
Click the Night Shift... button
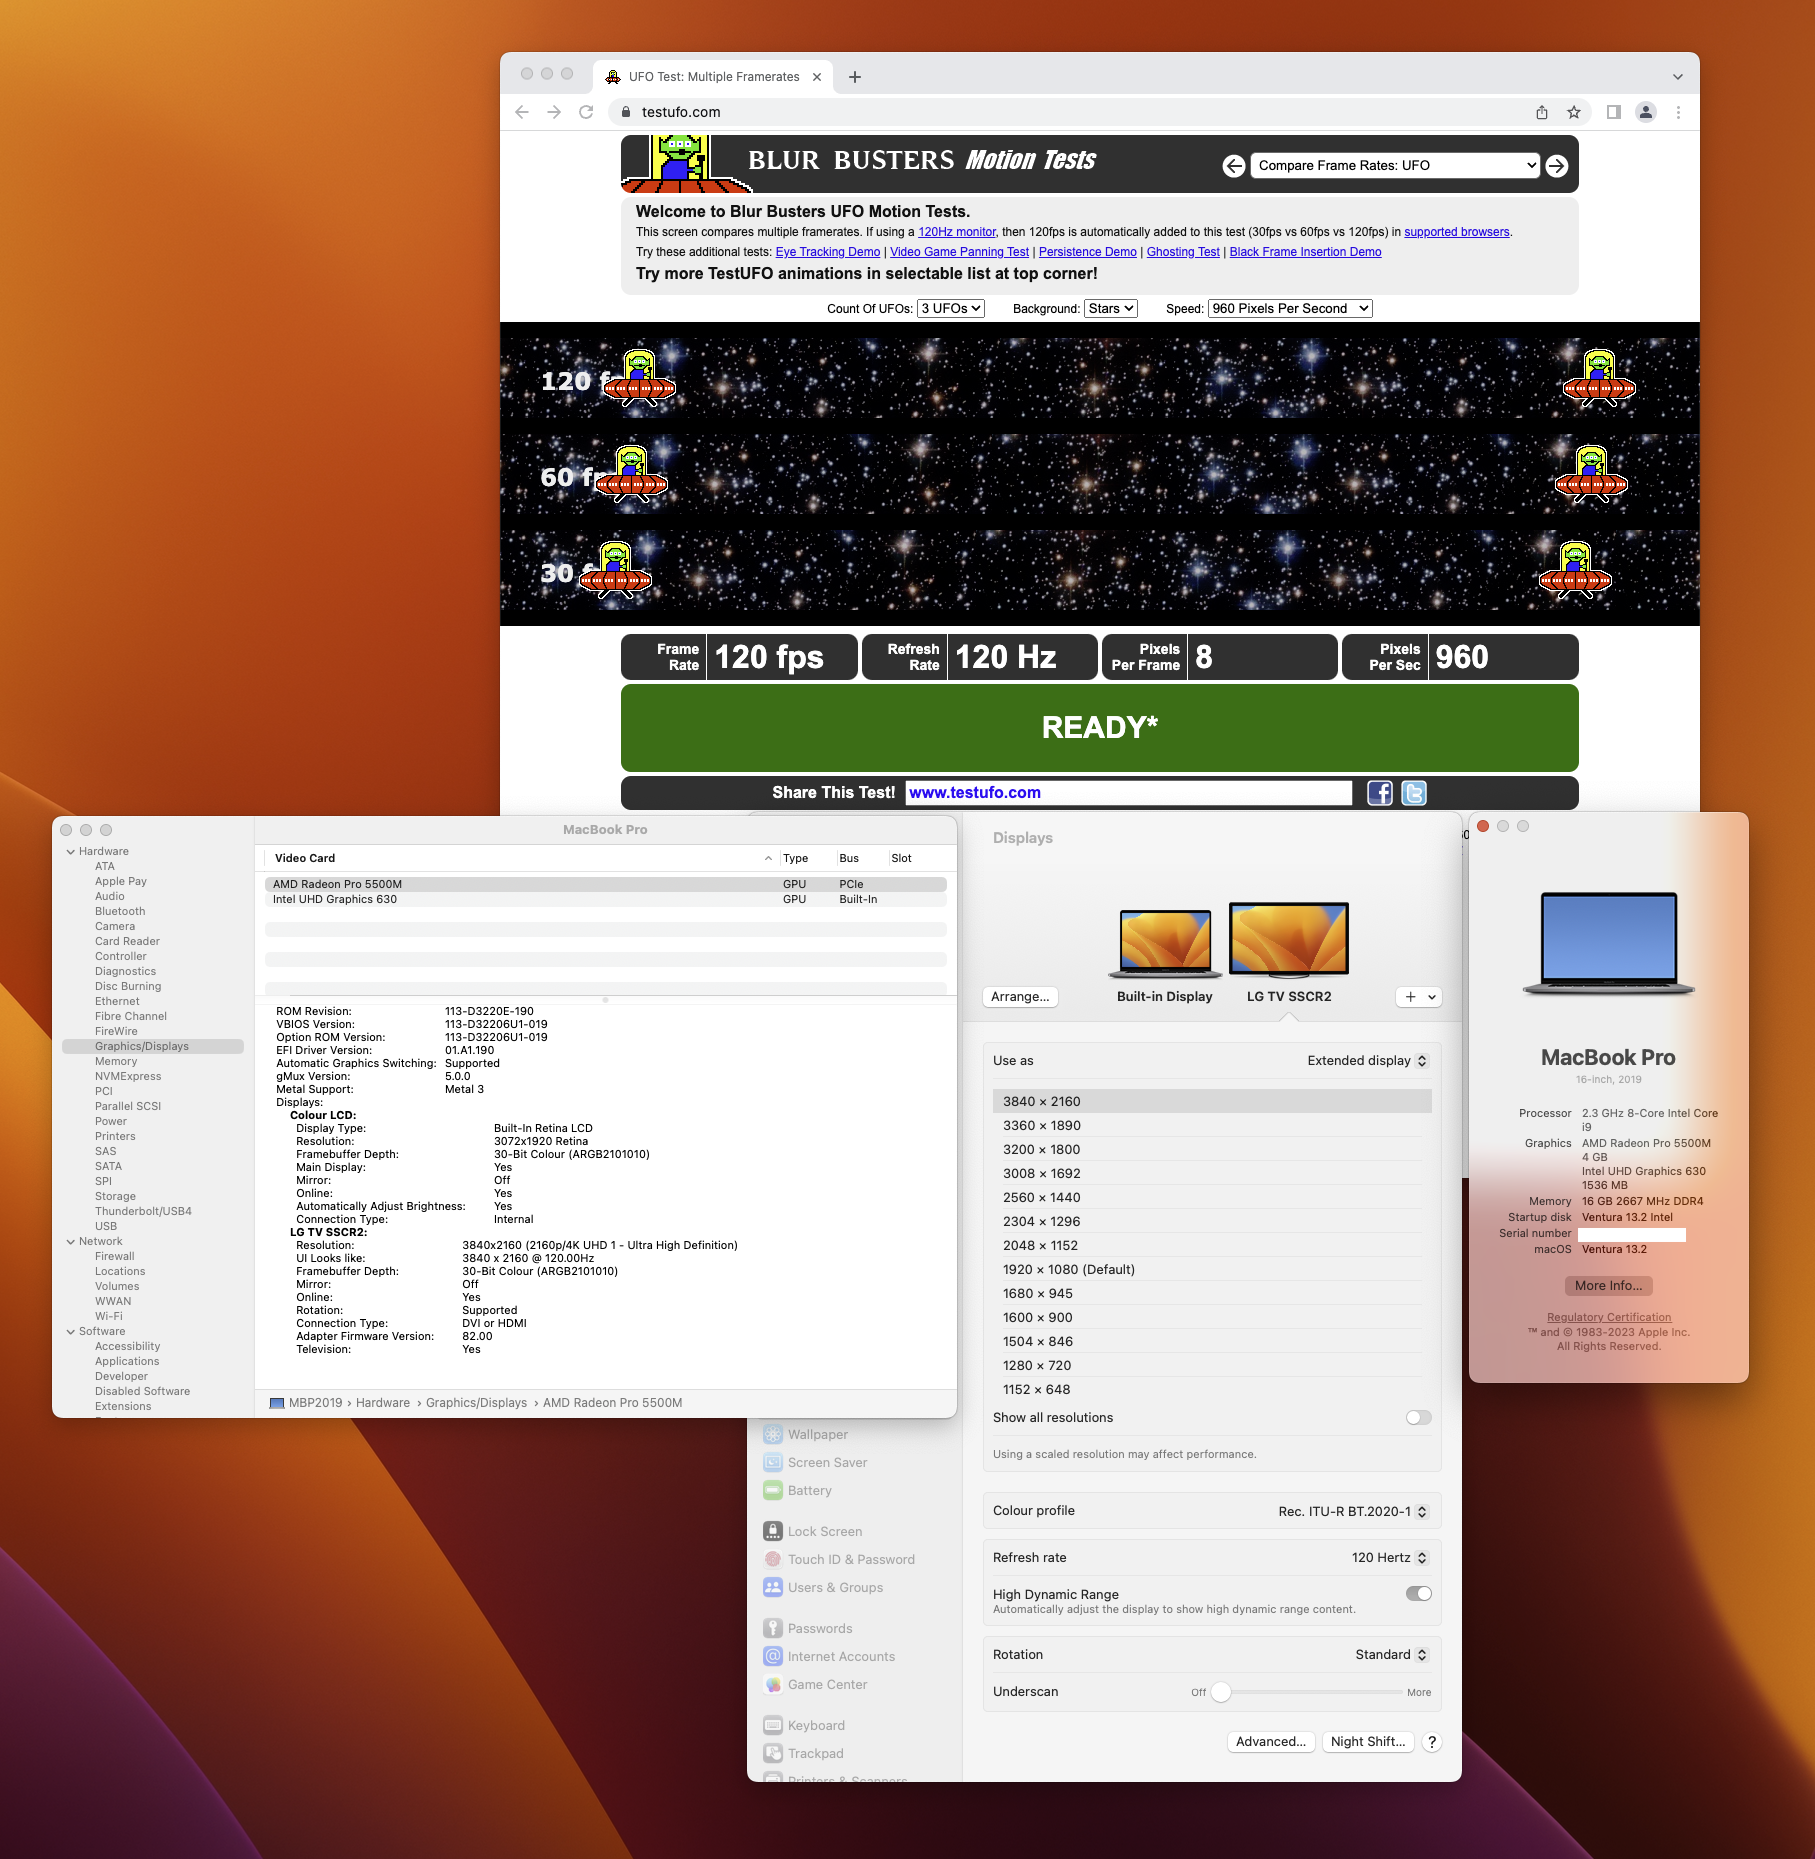coord(1368,1742)
